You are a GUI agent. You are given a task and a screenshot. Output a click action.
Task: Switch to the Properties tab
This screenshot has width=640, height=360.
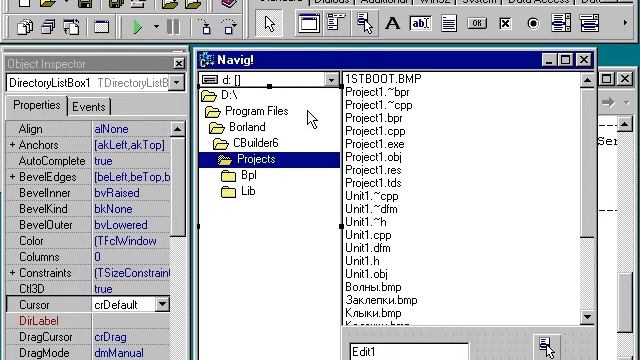[36, 105]
